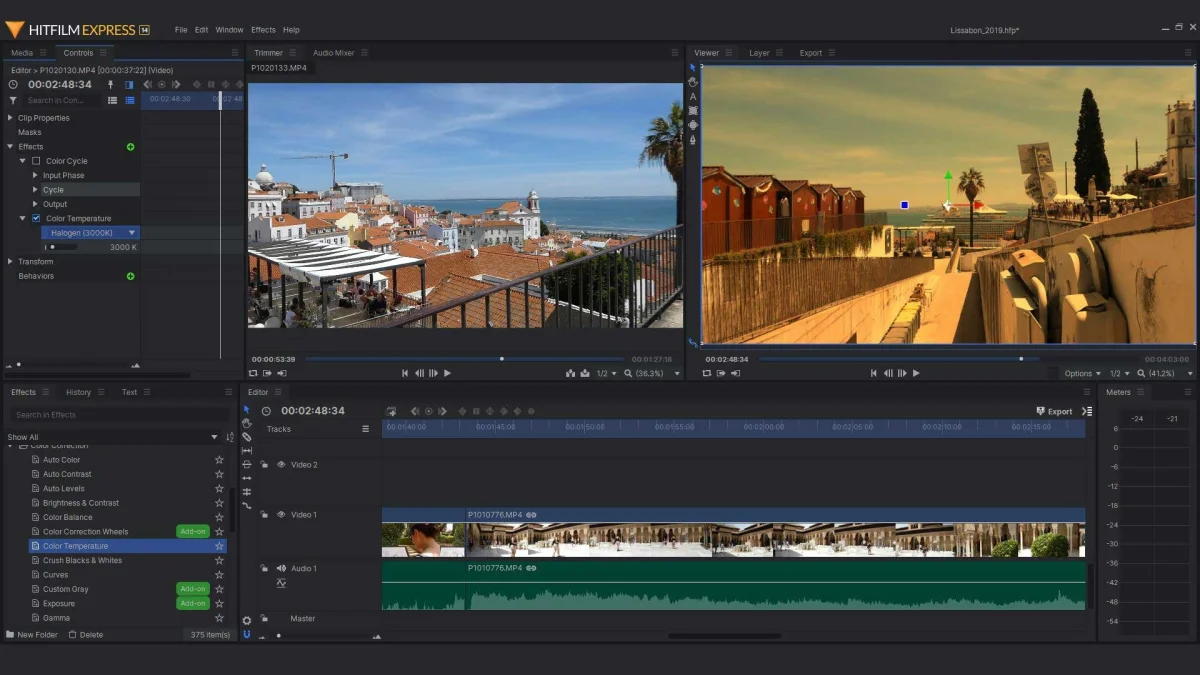This screenshot has width=1200, height=675.
Task: Add a new effect with green plus
Action: click(x=130, y=147)
